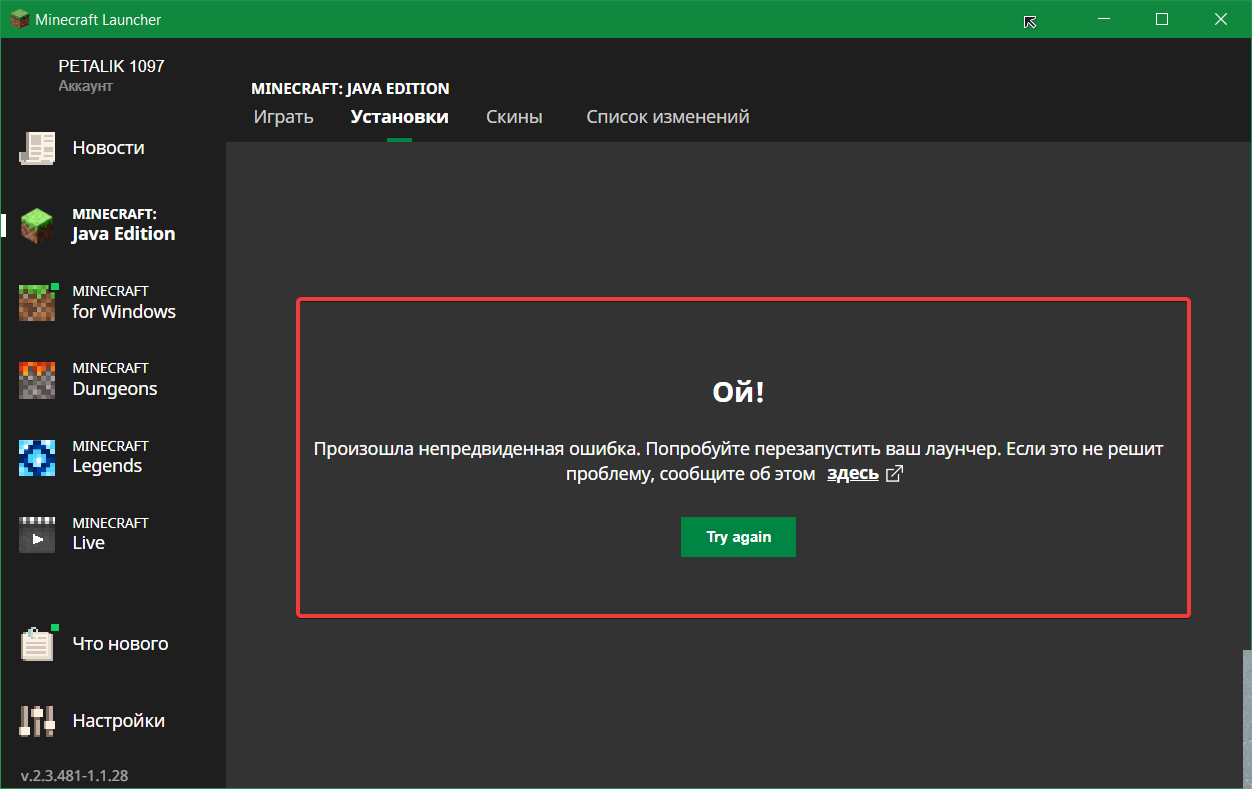
Task: Minimize the Minecraft Launcher window
Action: click(x=1103, y=19)
